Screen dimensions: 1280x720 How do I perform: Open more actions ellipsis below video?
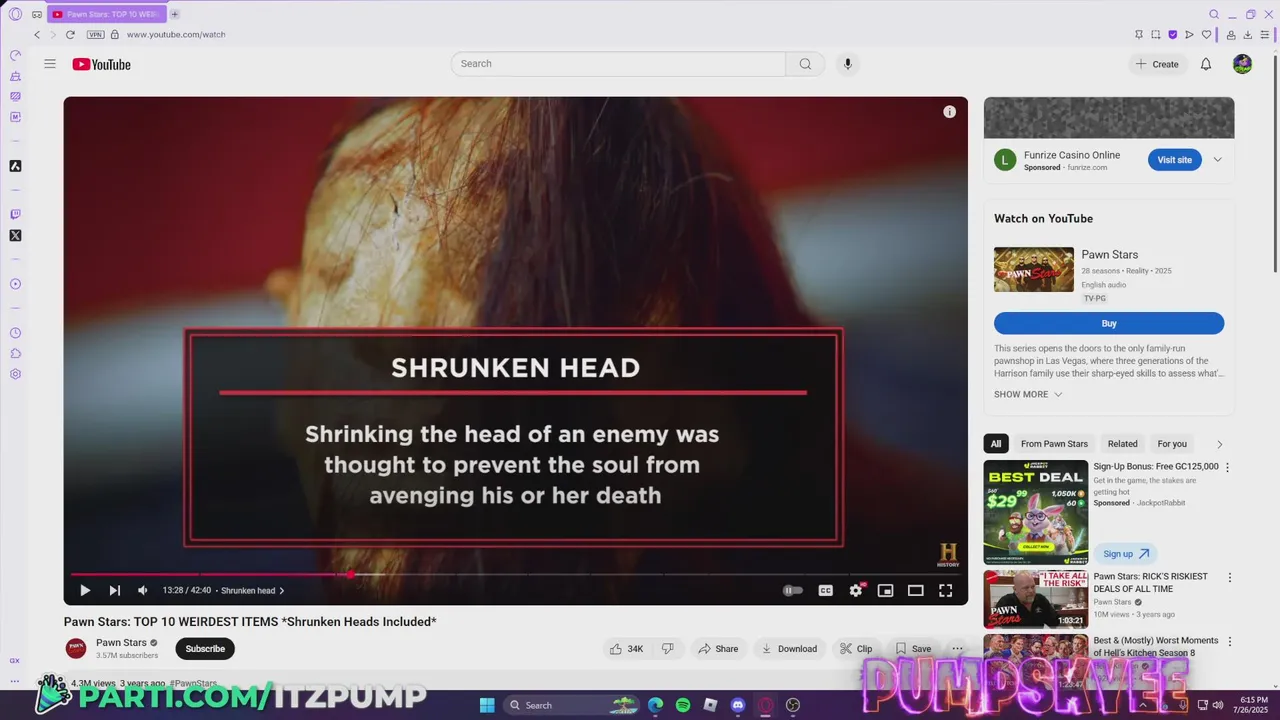click(x=957, y=649)
